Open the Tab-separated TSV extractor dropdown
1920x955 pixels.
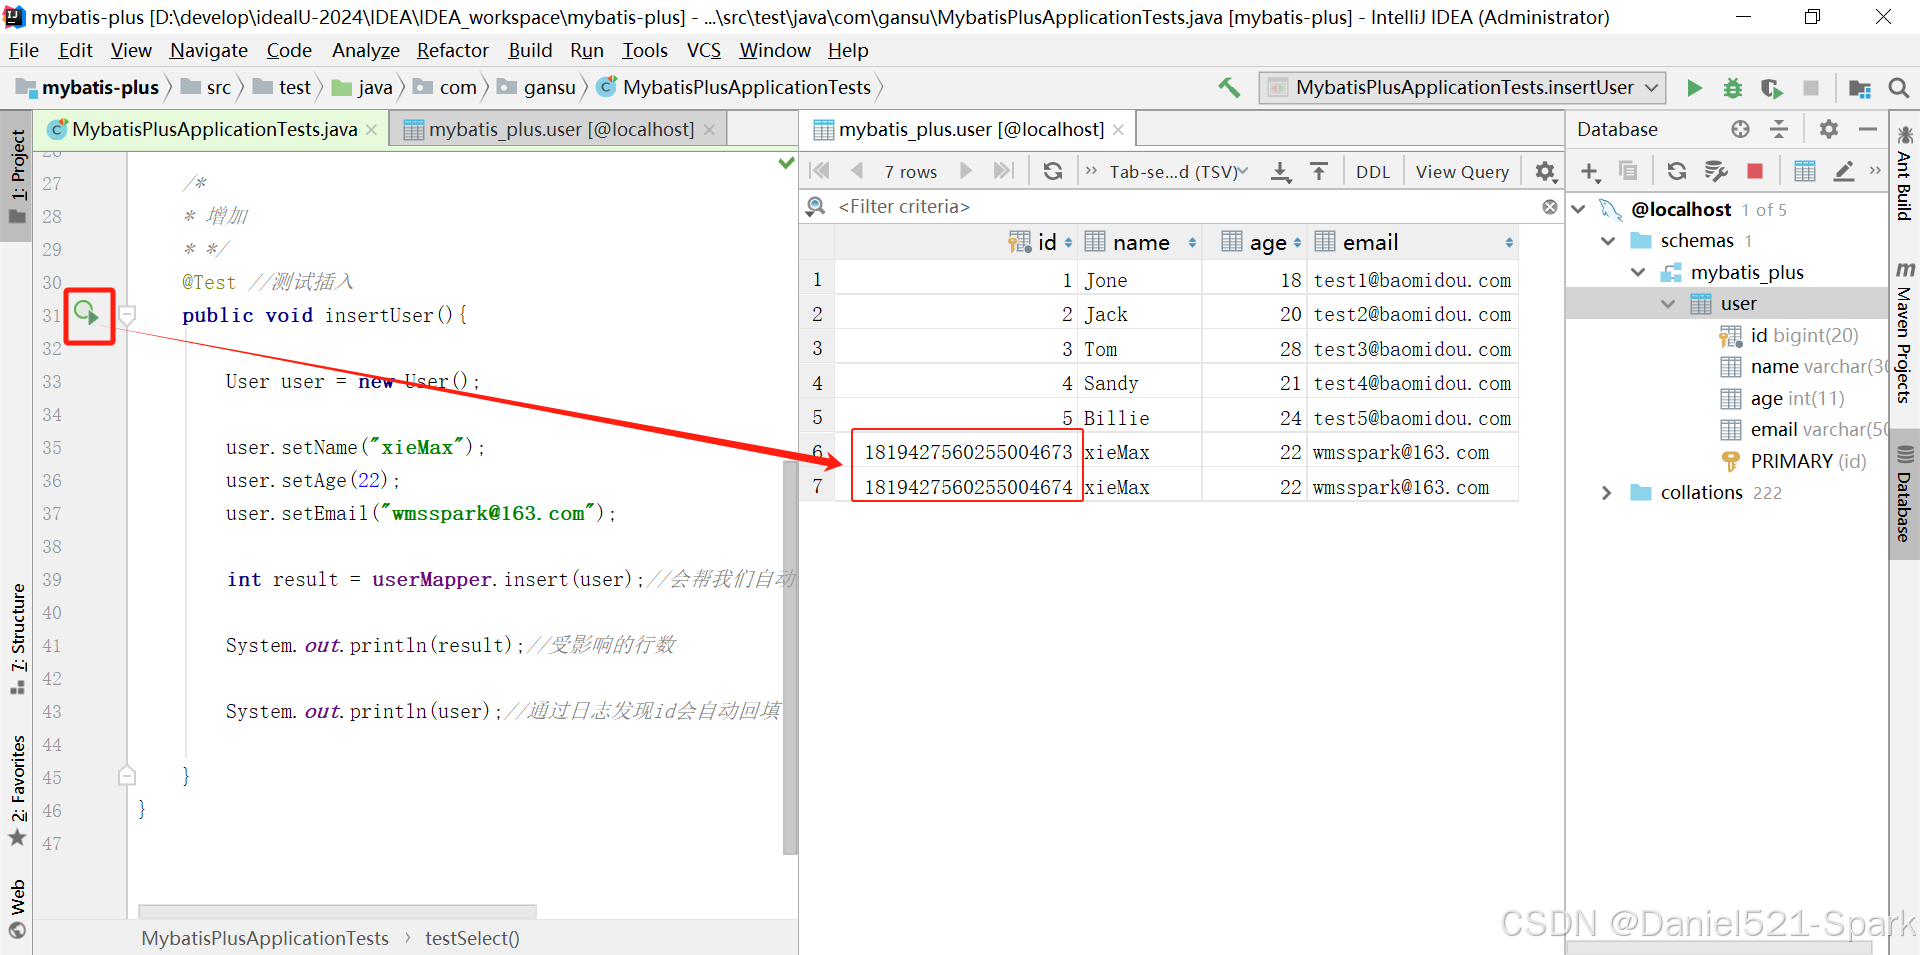pyautogui.click(x=1179, y=171)
